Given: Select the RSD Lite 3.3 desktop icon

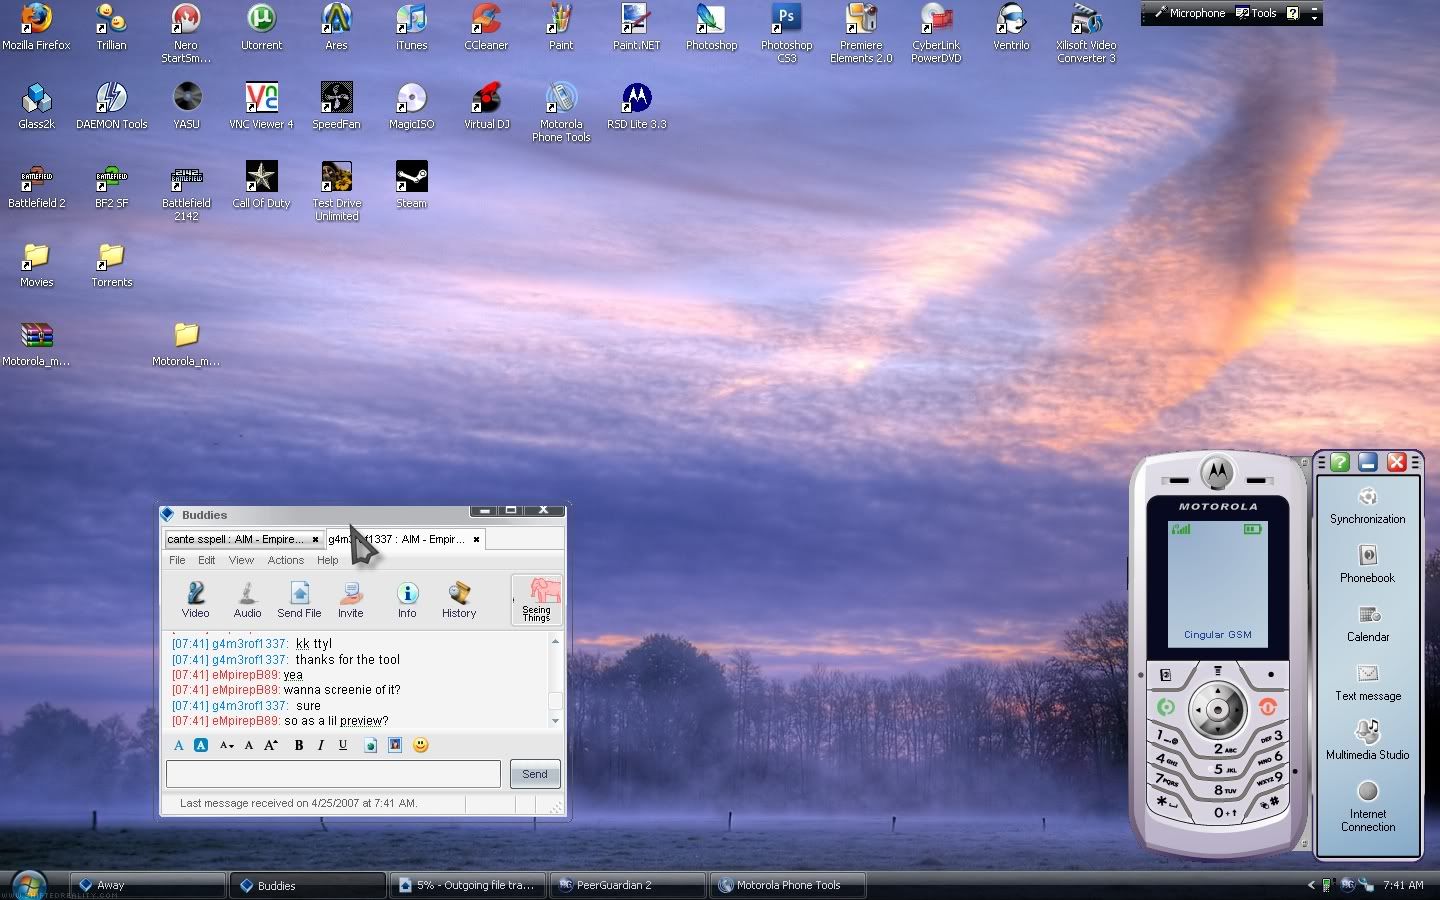Looking at the screenshot, I should 636,106.
